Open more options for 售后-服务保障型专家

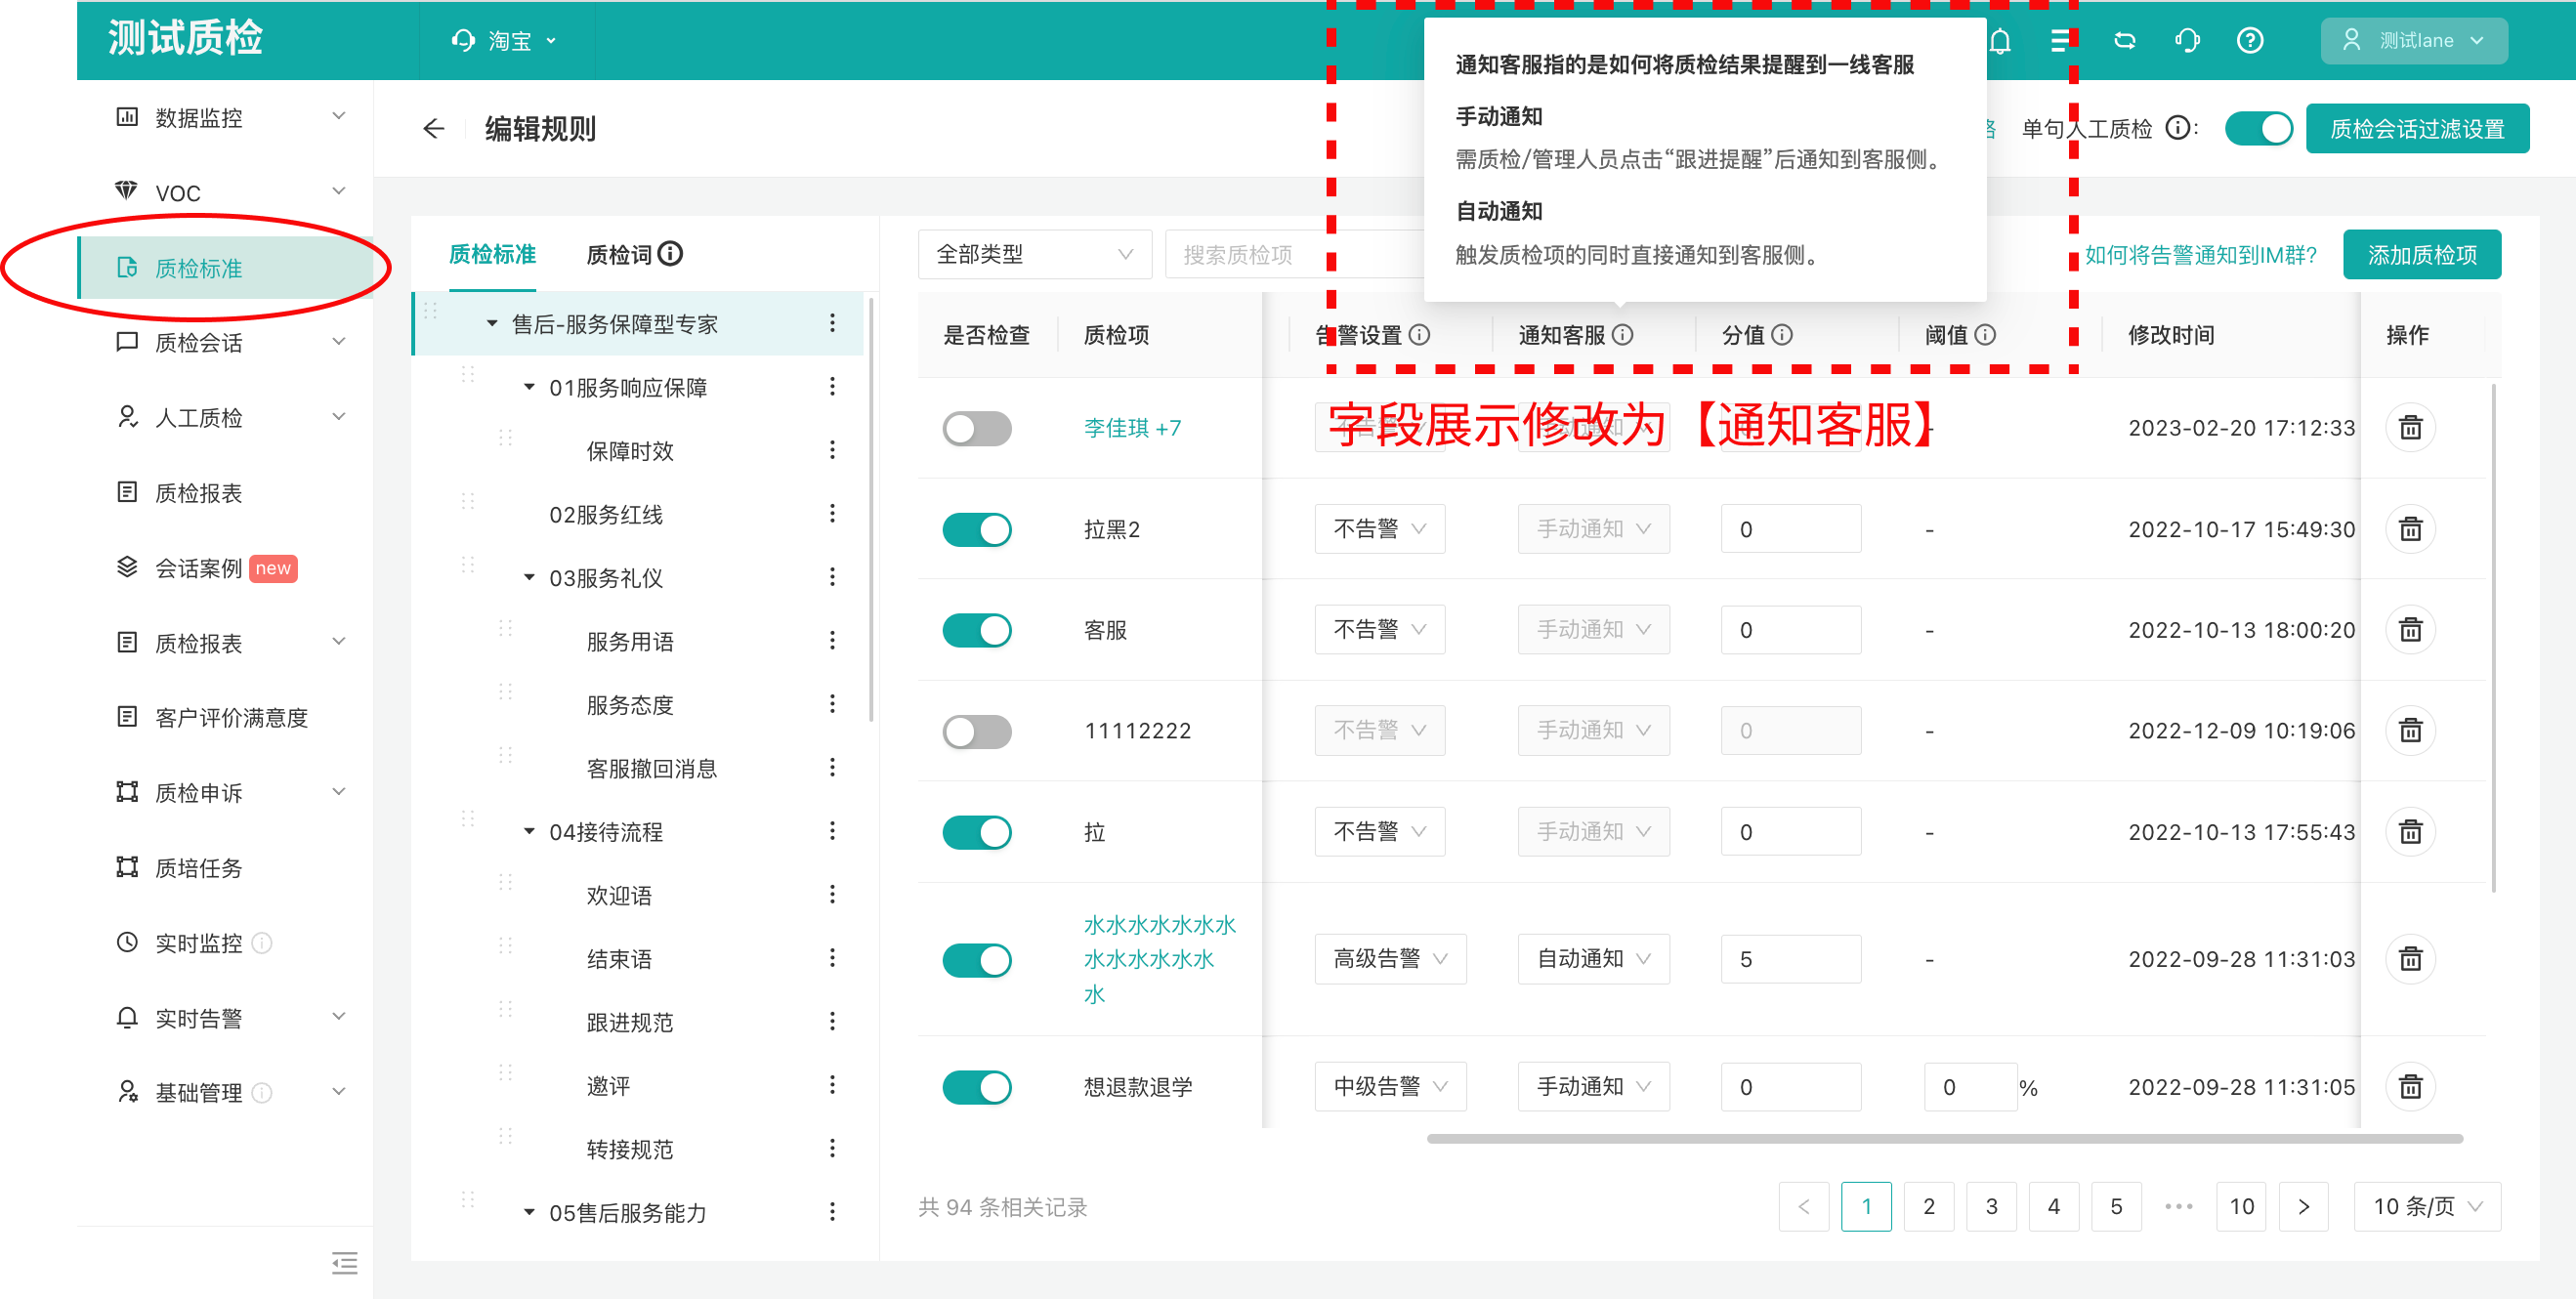(832, 323)
